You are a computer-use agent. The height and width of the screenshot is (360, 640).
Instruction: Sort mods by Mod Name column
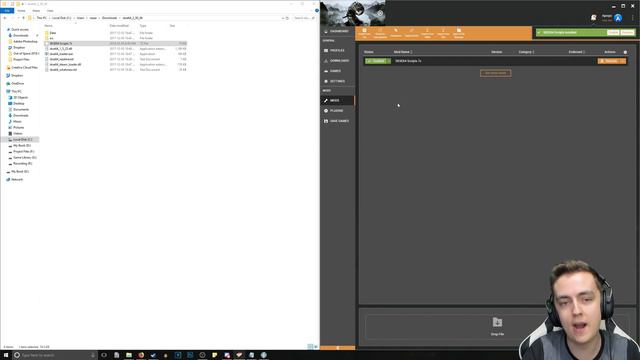403,52
